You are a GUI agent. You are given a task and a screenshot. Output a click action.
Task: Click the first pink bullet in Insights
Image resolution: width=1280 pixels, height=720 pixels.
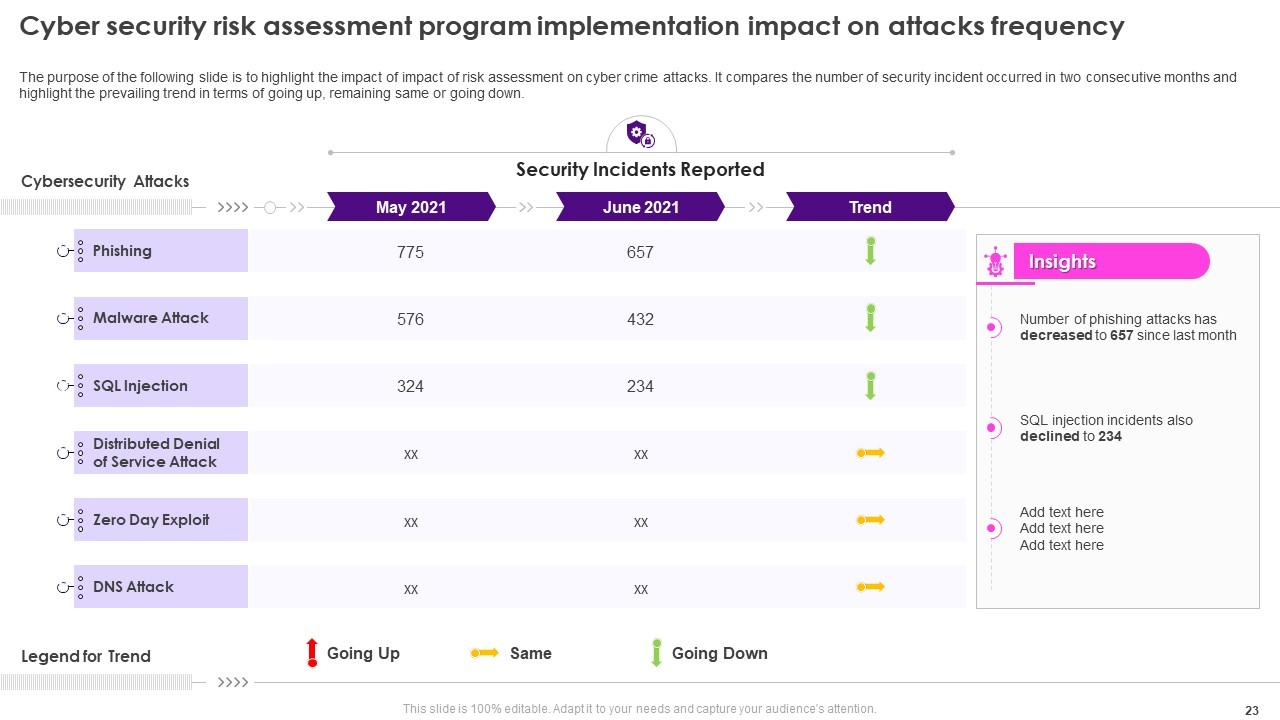(993, 327)
